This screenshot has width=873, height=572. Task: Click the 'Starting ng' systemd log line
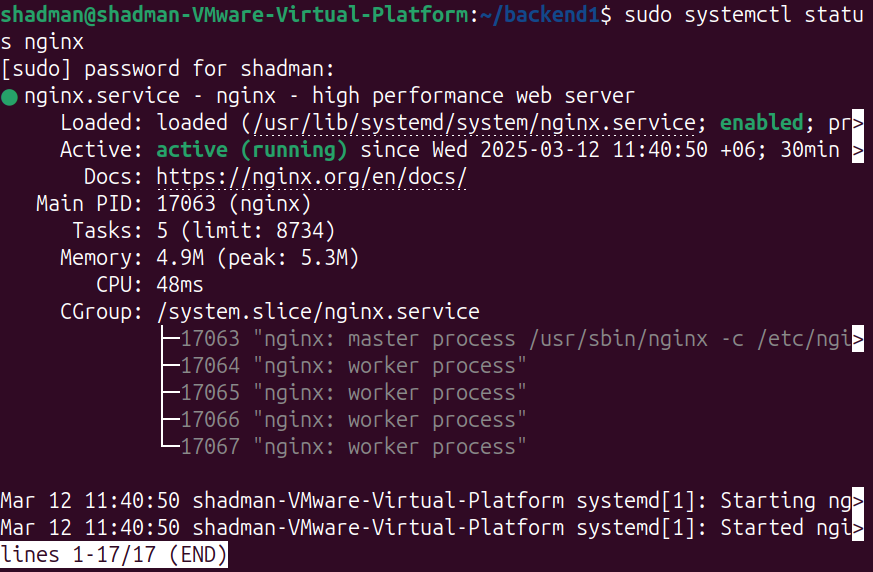tap(426, 501)
